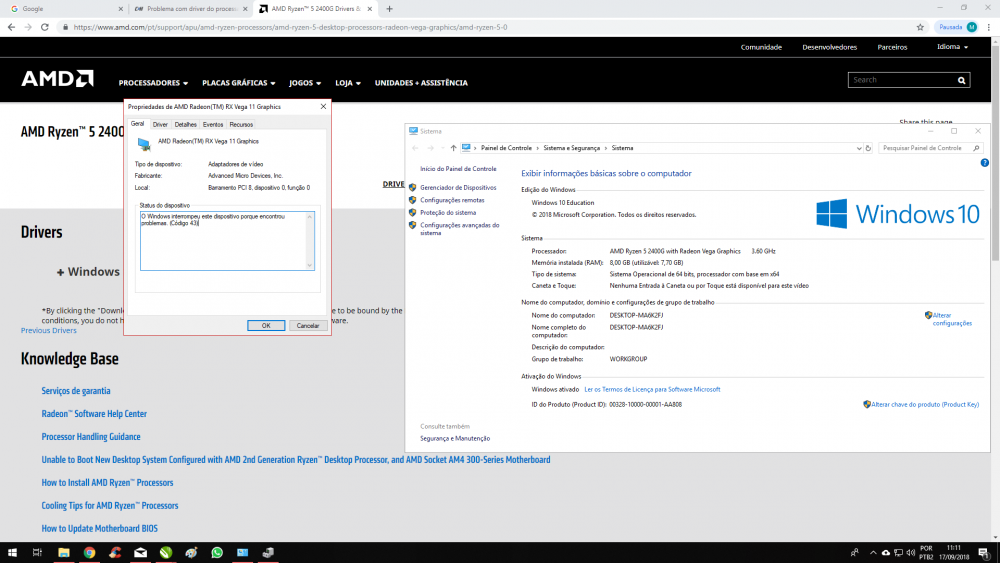Open the volume control tray icon

click(910, 553)
